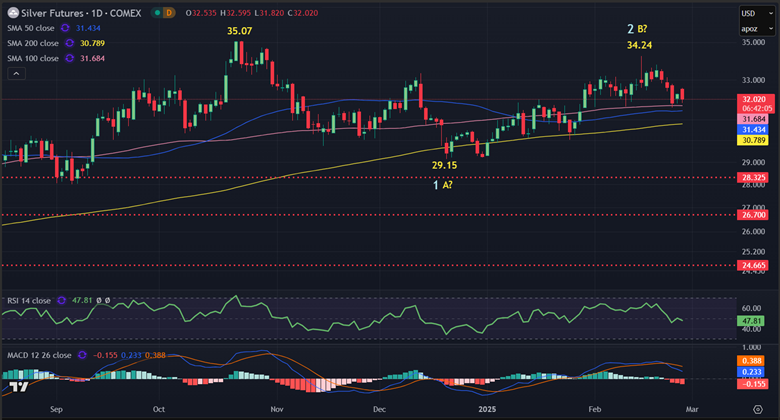Click the 26.000 price scale label
Screen dimensions: 780x420
[753, 231]
